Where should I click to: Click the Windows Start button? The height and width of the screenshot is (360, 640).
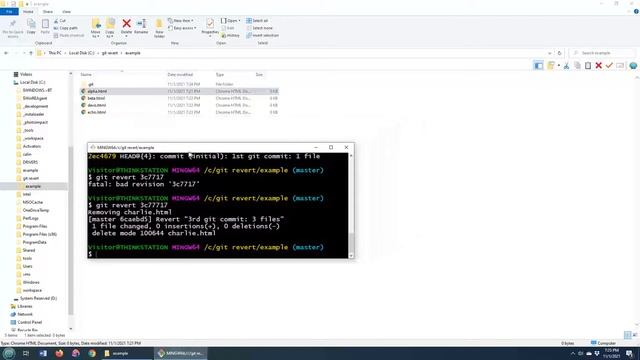click(x=9, y=353)
